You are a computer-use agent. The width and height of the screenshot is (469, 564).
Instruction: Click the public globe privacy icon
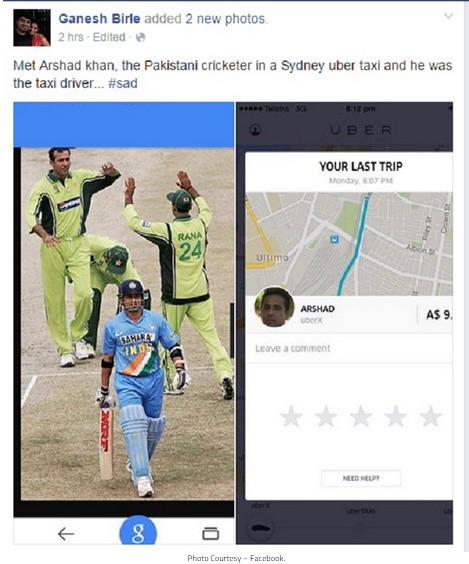click(x=141, y=37)
